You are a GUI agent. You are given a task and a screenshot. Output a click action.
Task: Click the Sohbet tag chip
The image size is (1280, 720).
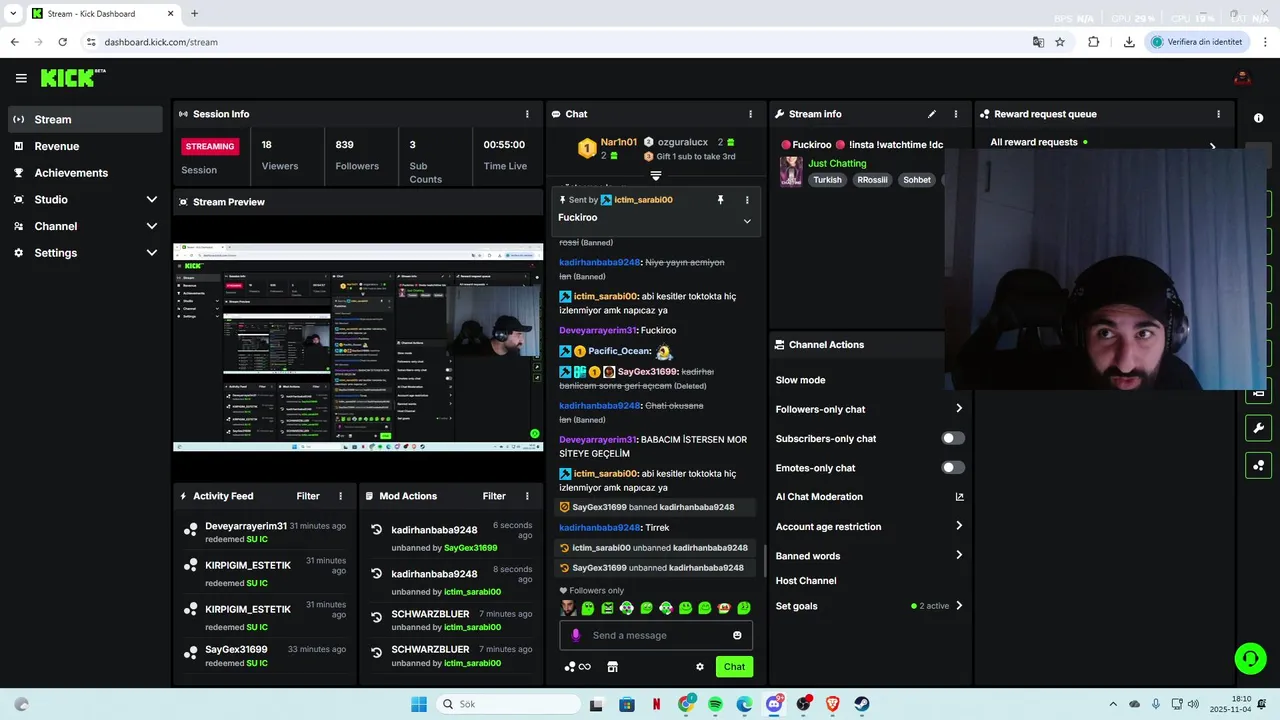[x=917, y=180]
